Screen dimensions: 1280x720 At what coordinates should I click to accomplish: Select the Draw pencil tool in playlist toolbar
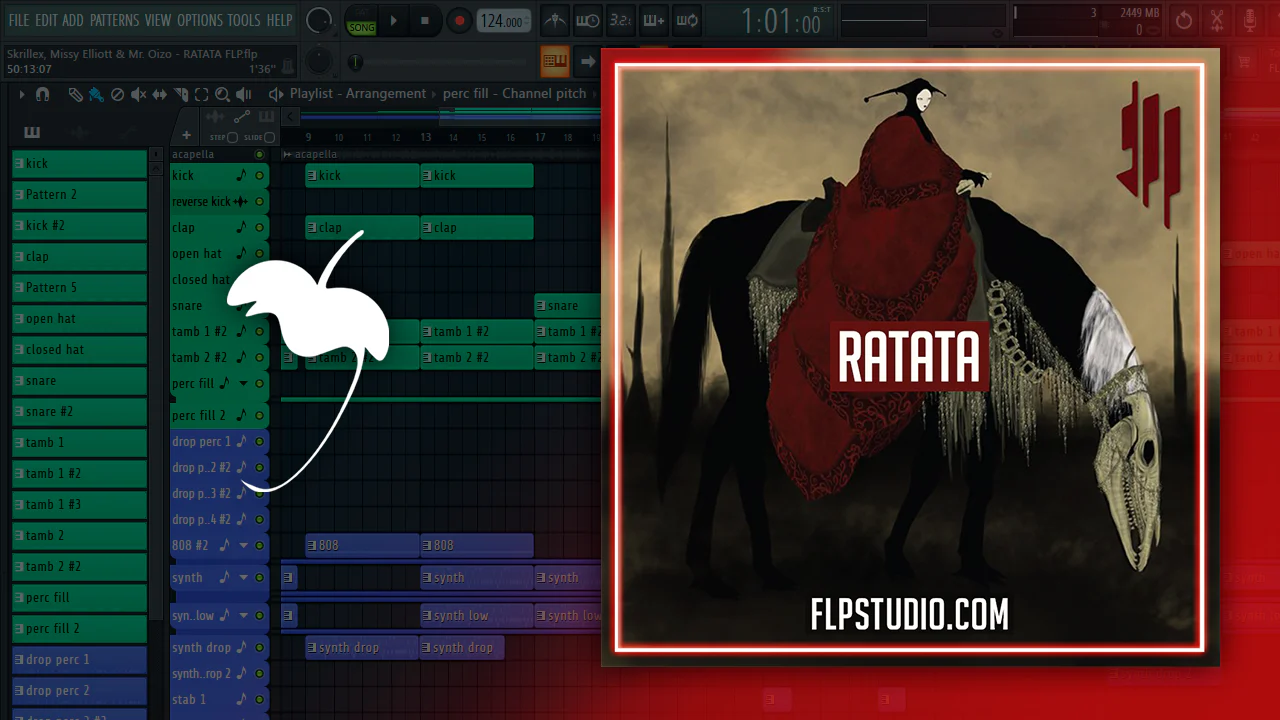click(x=76, y=94)
